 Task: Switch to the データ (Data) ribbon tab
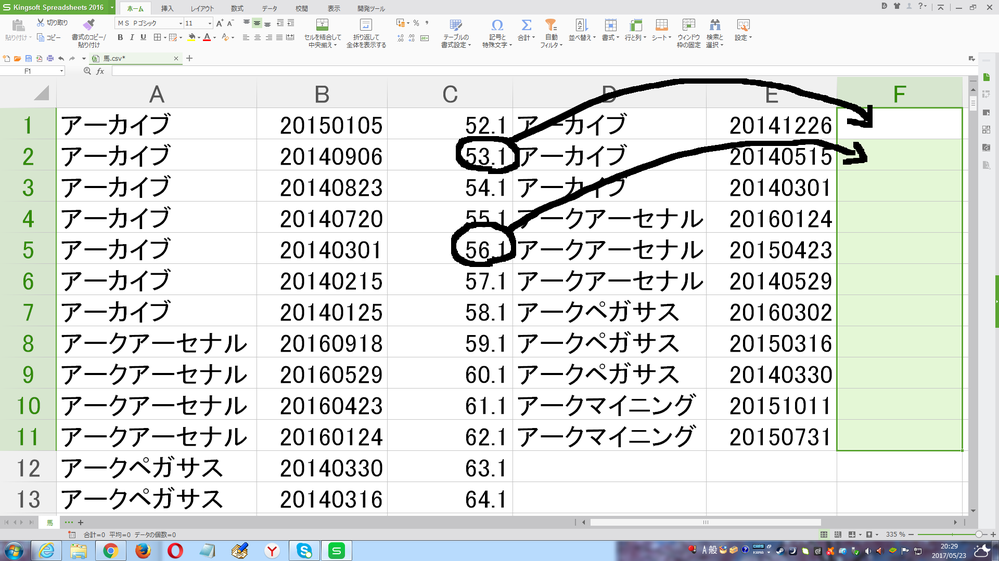pos(269,7)
